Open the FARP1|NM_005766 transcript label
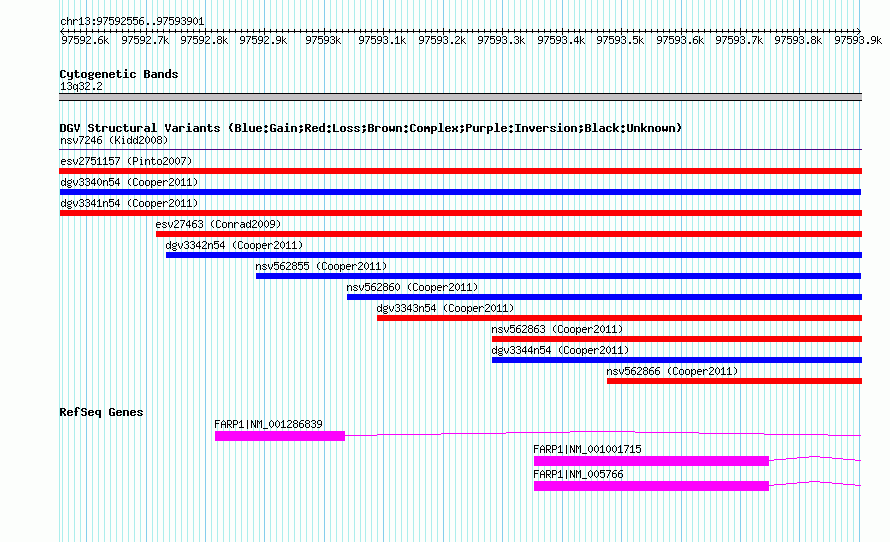890x542 pixels. point(578,474)
